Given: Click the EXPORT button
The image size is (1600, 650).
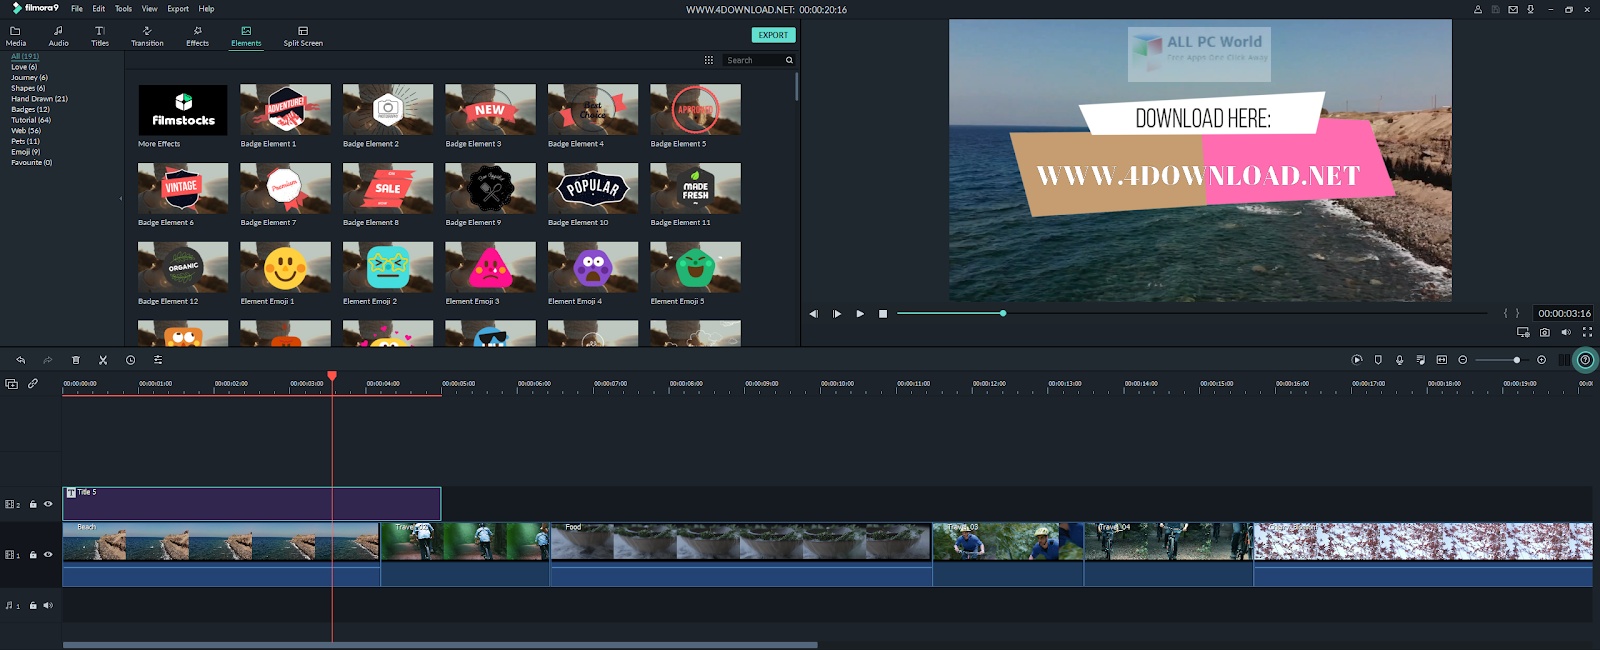Looking at the screenshot, I should click(773, 35).
